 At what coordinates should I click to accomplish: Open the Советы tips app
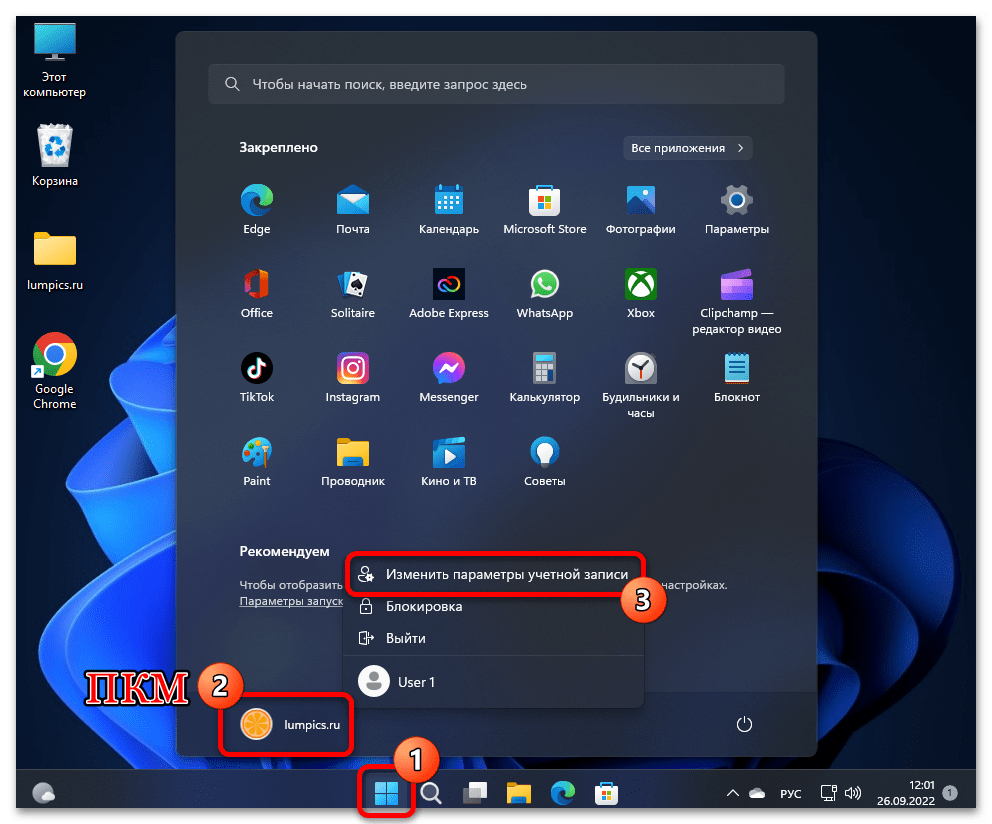pyautogui.click(x=545, y=461)
